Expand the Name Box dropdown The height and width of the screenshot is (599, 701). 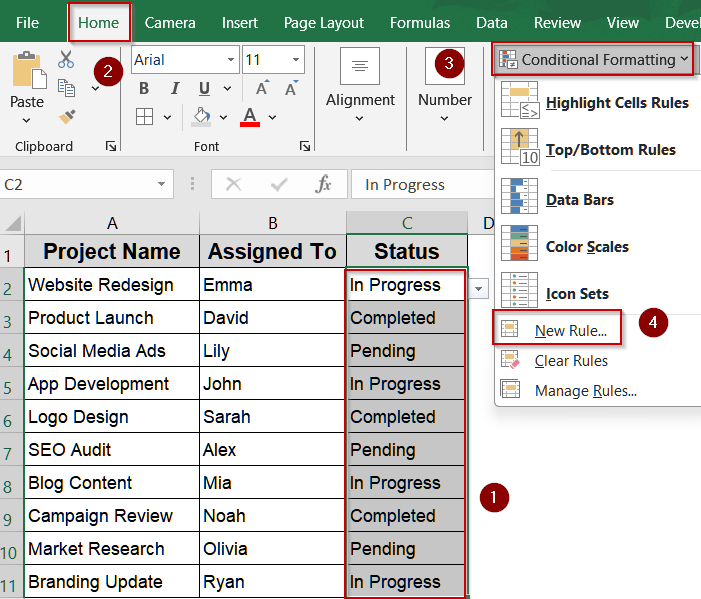(x=161, y=184)
